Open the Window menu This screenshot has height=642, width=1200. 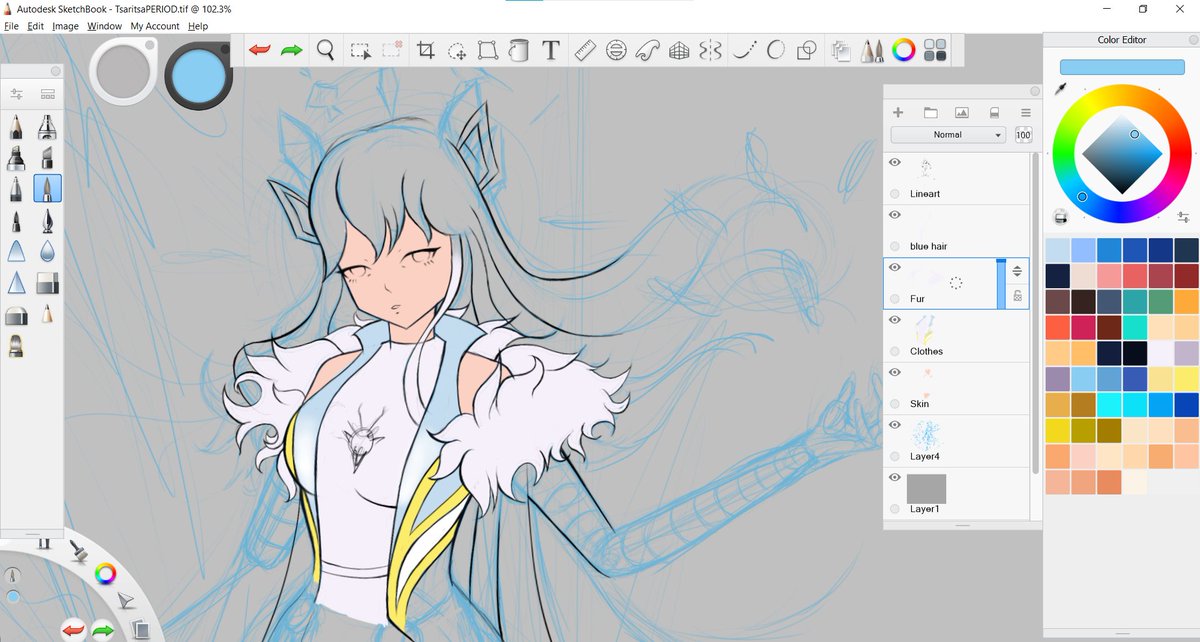104,26
